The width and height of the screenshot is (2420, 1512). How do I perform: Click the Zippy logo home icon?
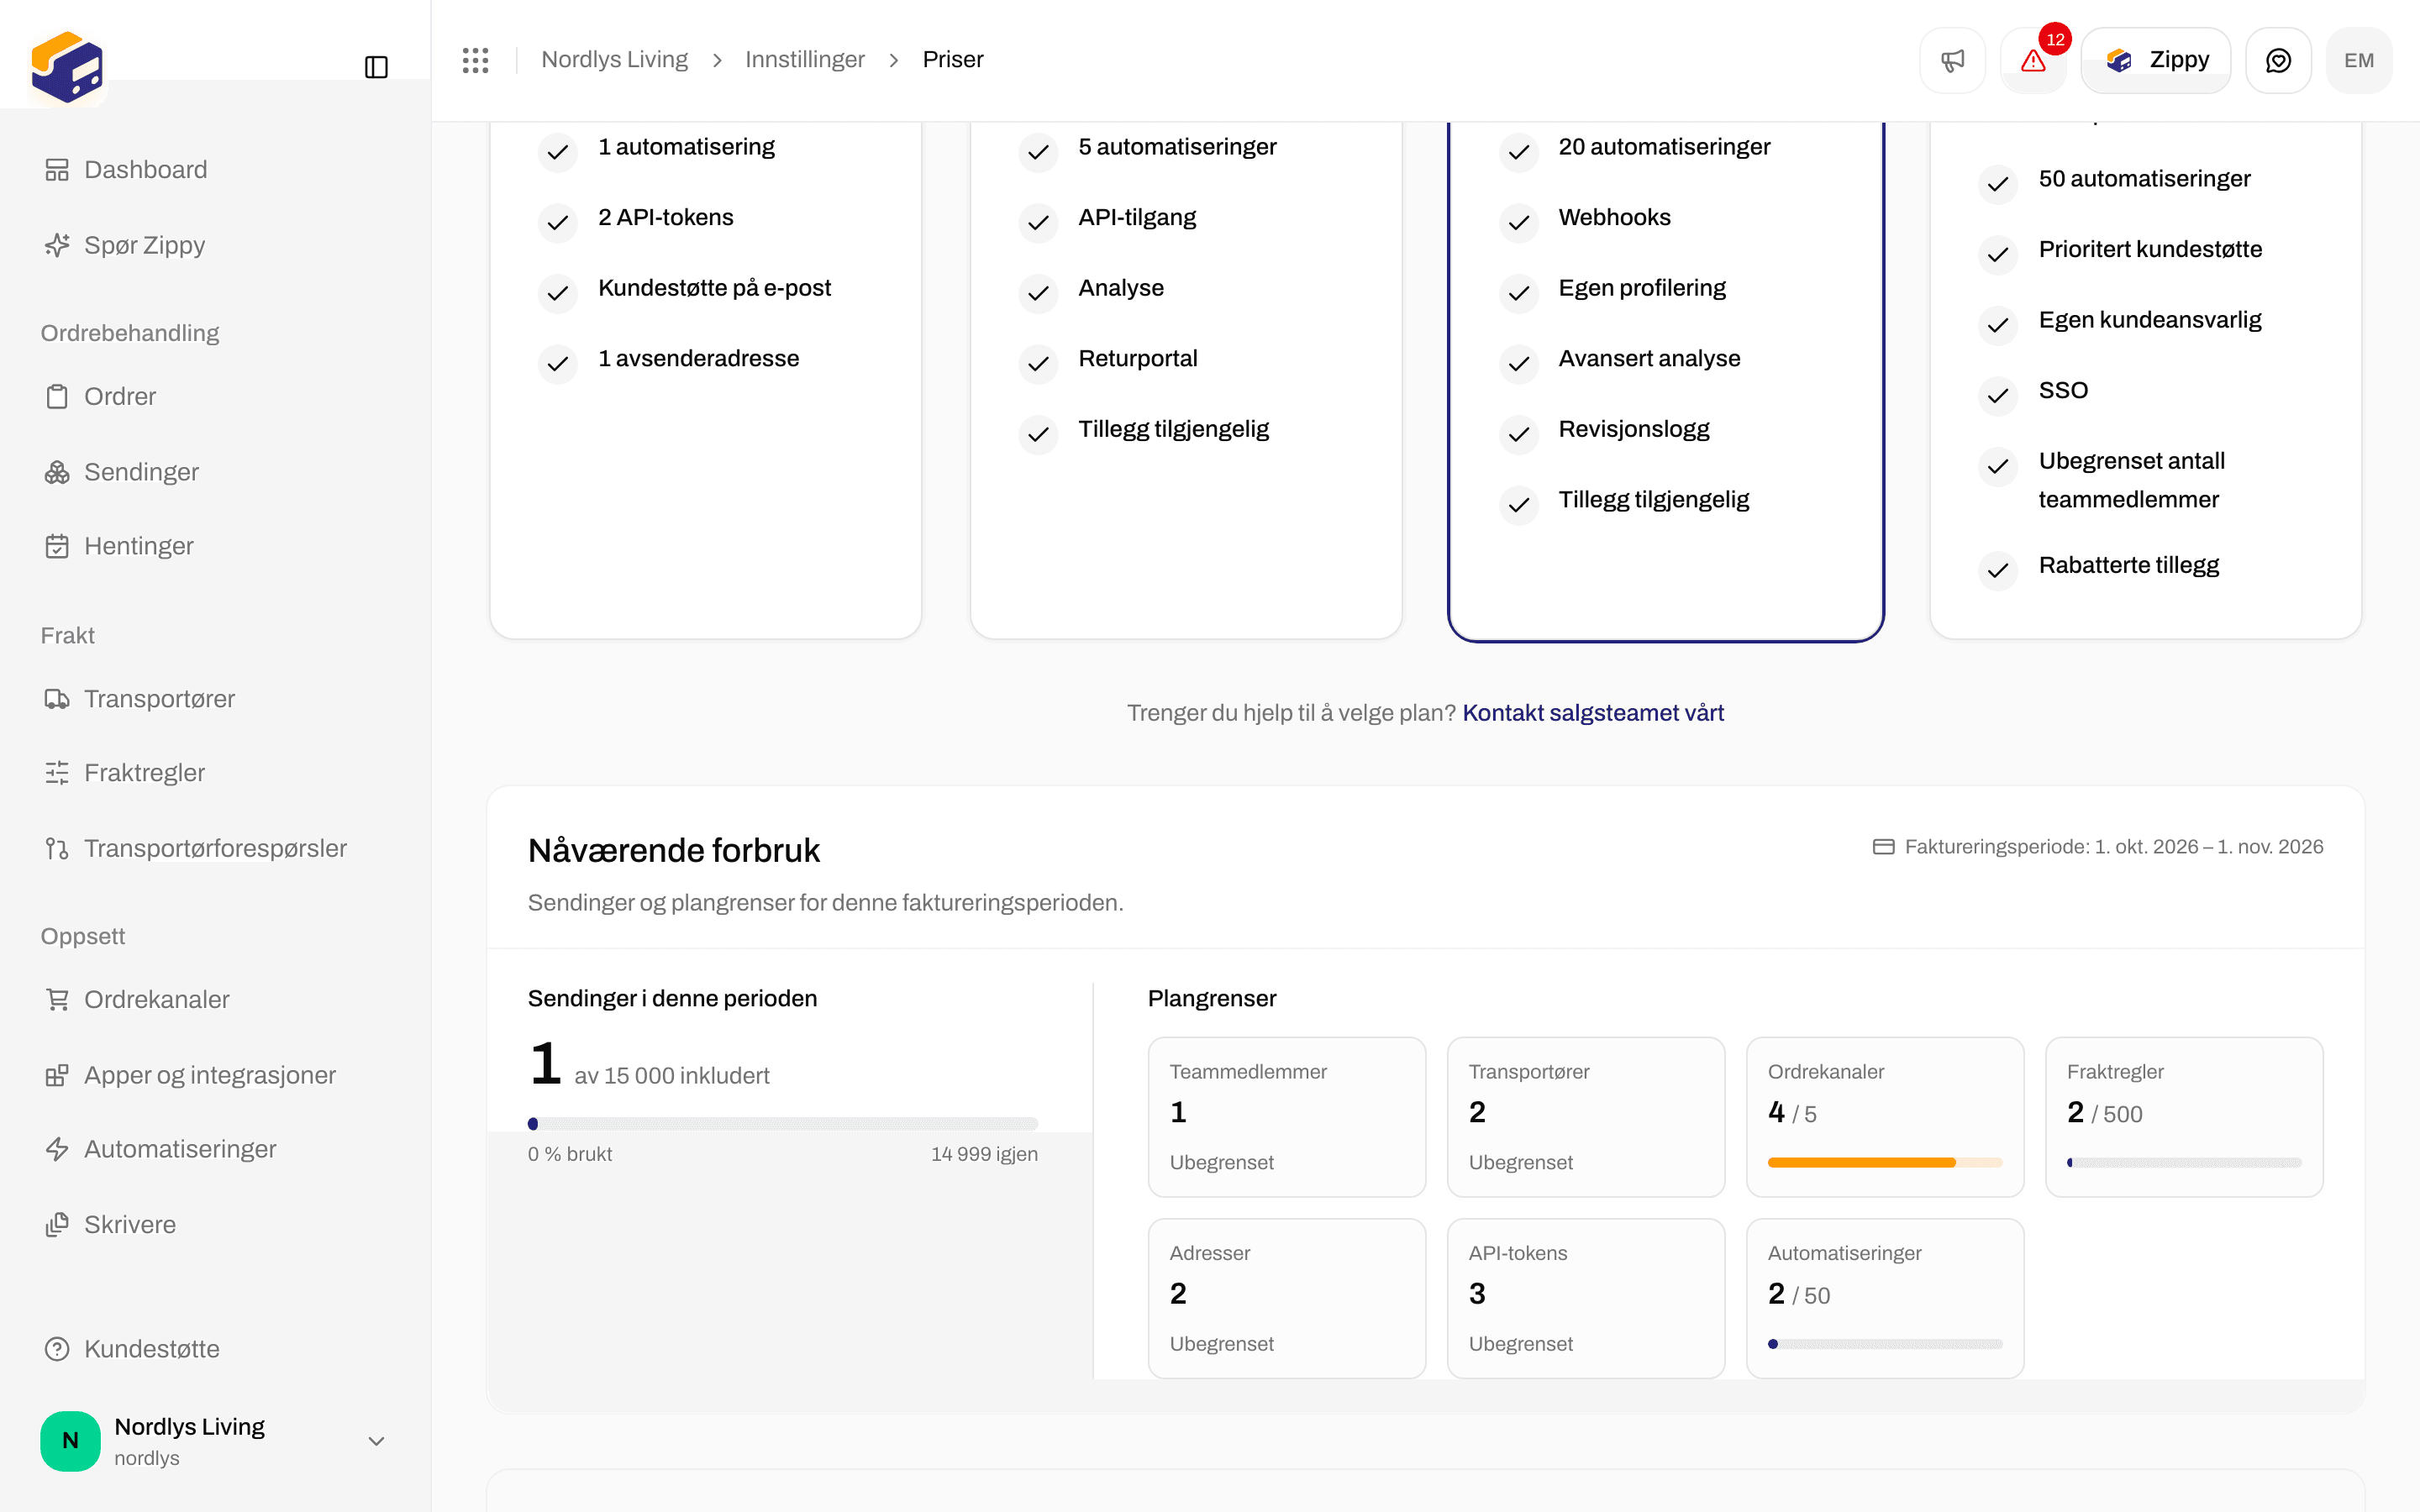click(x=67, y=67)
